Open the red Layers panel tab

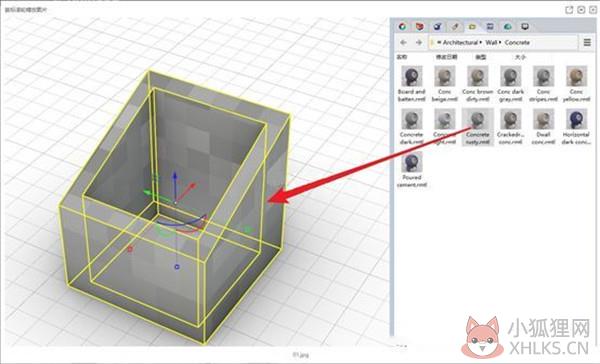pos(420,26)
